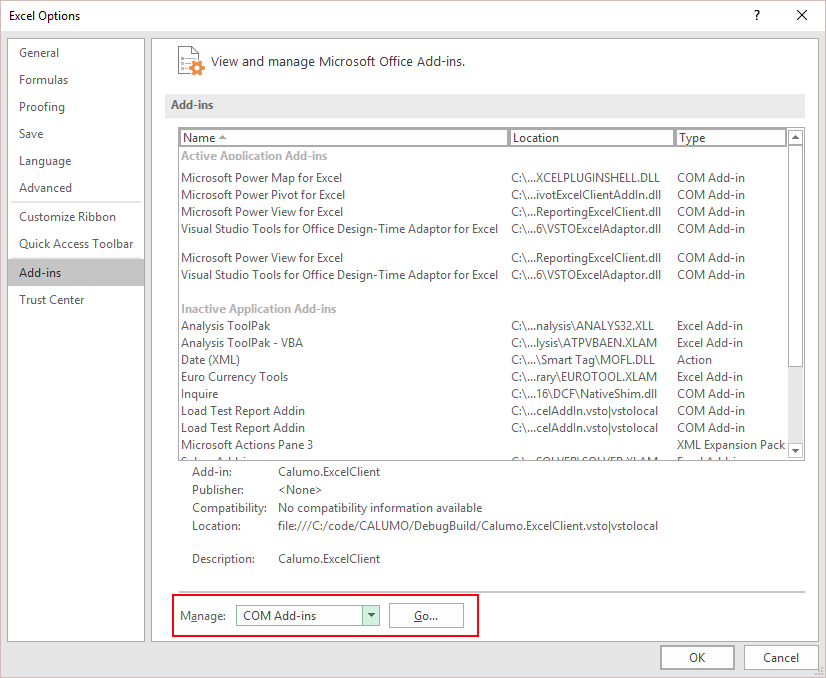Click the Action type cell for Date (XML)
Viewport: 826px width, 678px height.
click(694, 360)
